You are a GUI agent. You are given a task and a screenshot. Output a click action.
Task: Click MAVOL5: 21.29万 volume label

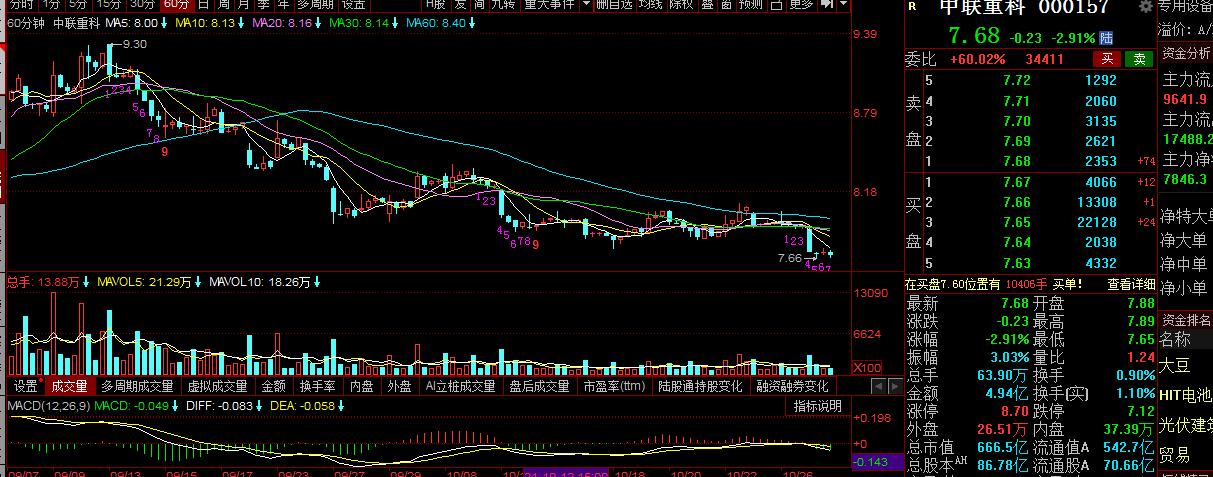(x=142, y=282)
